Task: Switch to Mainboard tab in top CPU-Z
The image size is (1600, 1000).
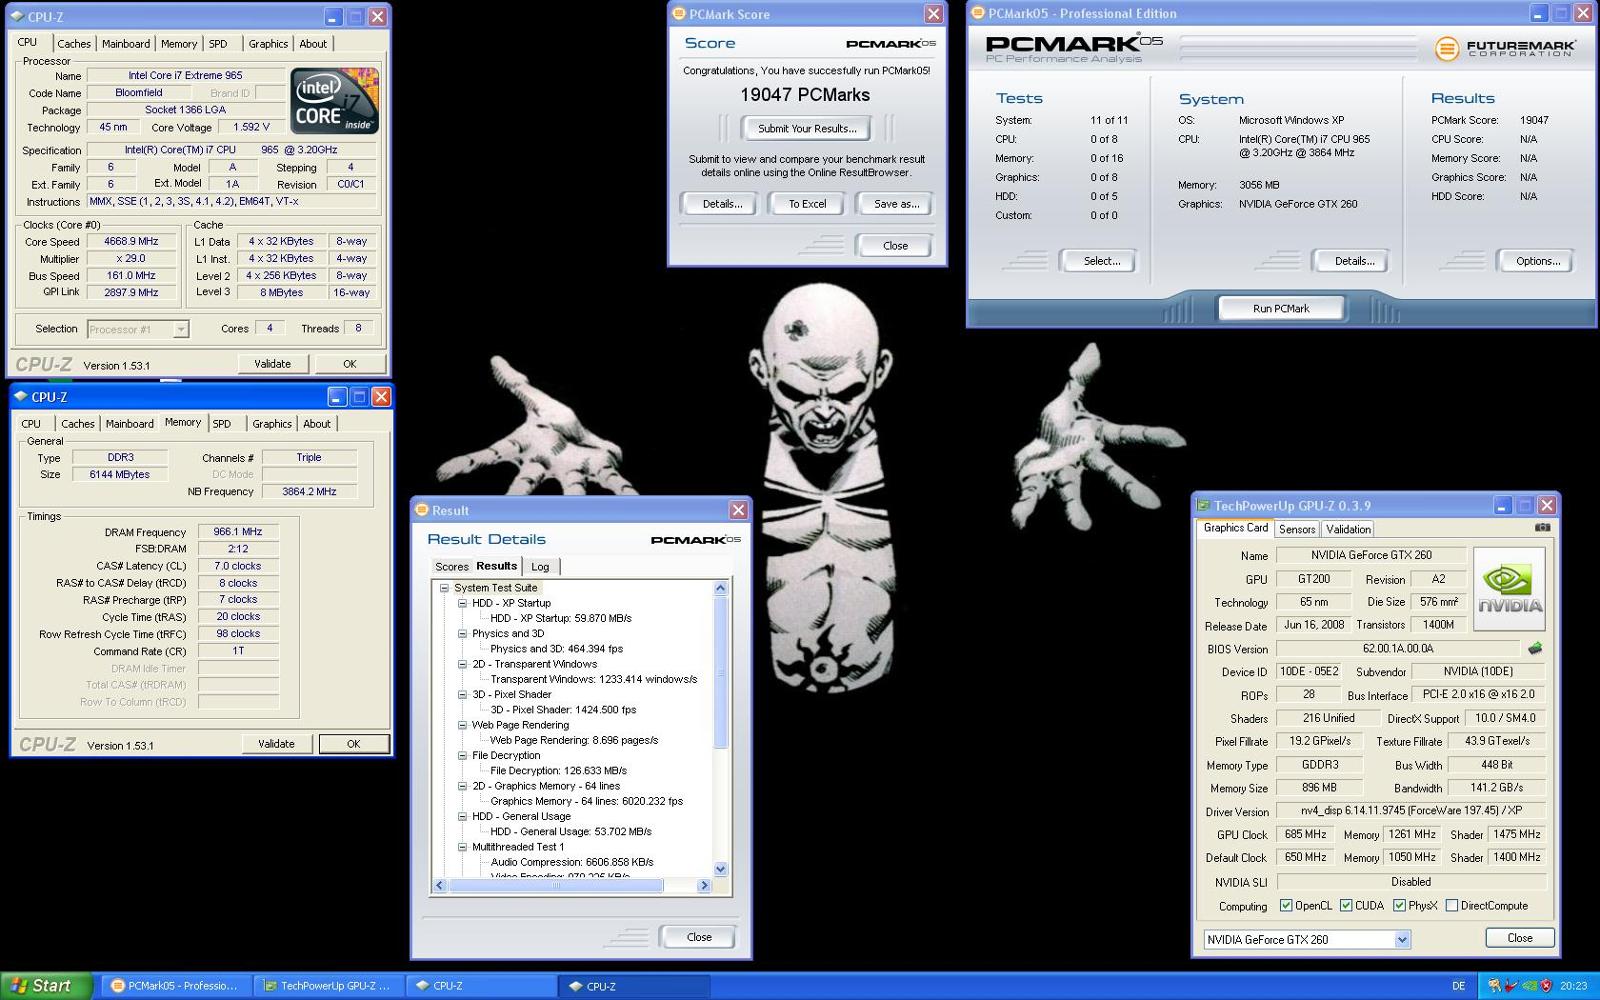Action: pos(126,44)
